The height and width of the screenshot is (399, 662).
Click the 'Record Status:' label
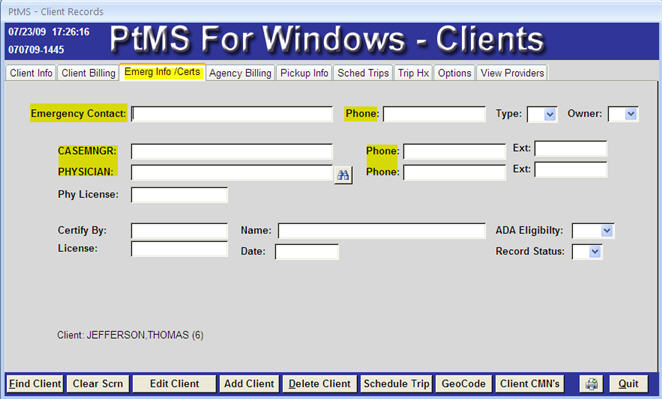coord(530,251)
